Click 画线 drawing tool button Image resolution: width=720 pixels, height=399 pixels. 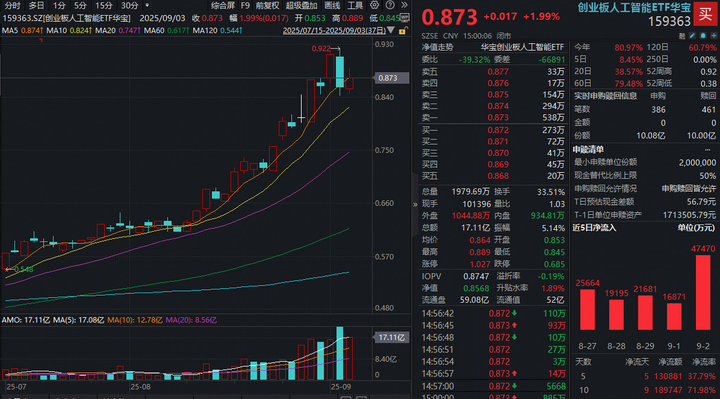332,6
